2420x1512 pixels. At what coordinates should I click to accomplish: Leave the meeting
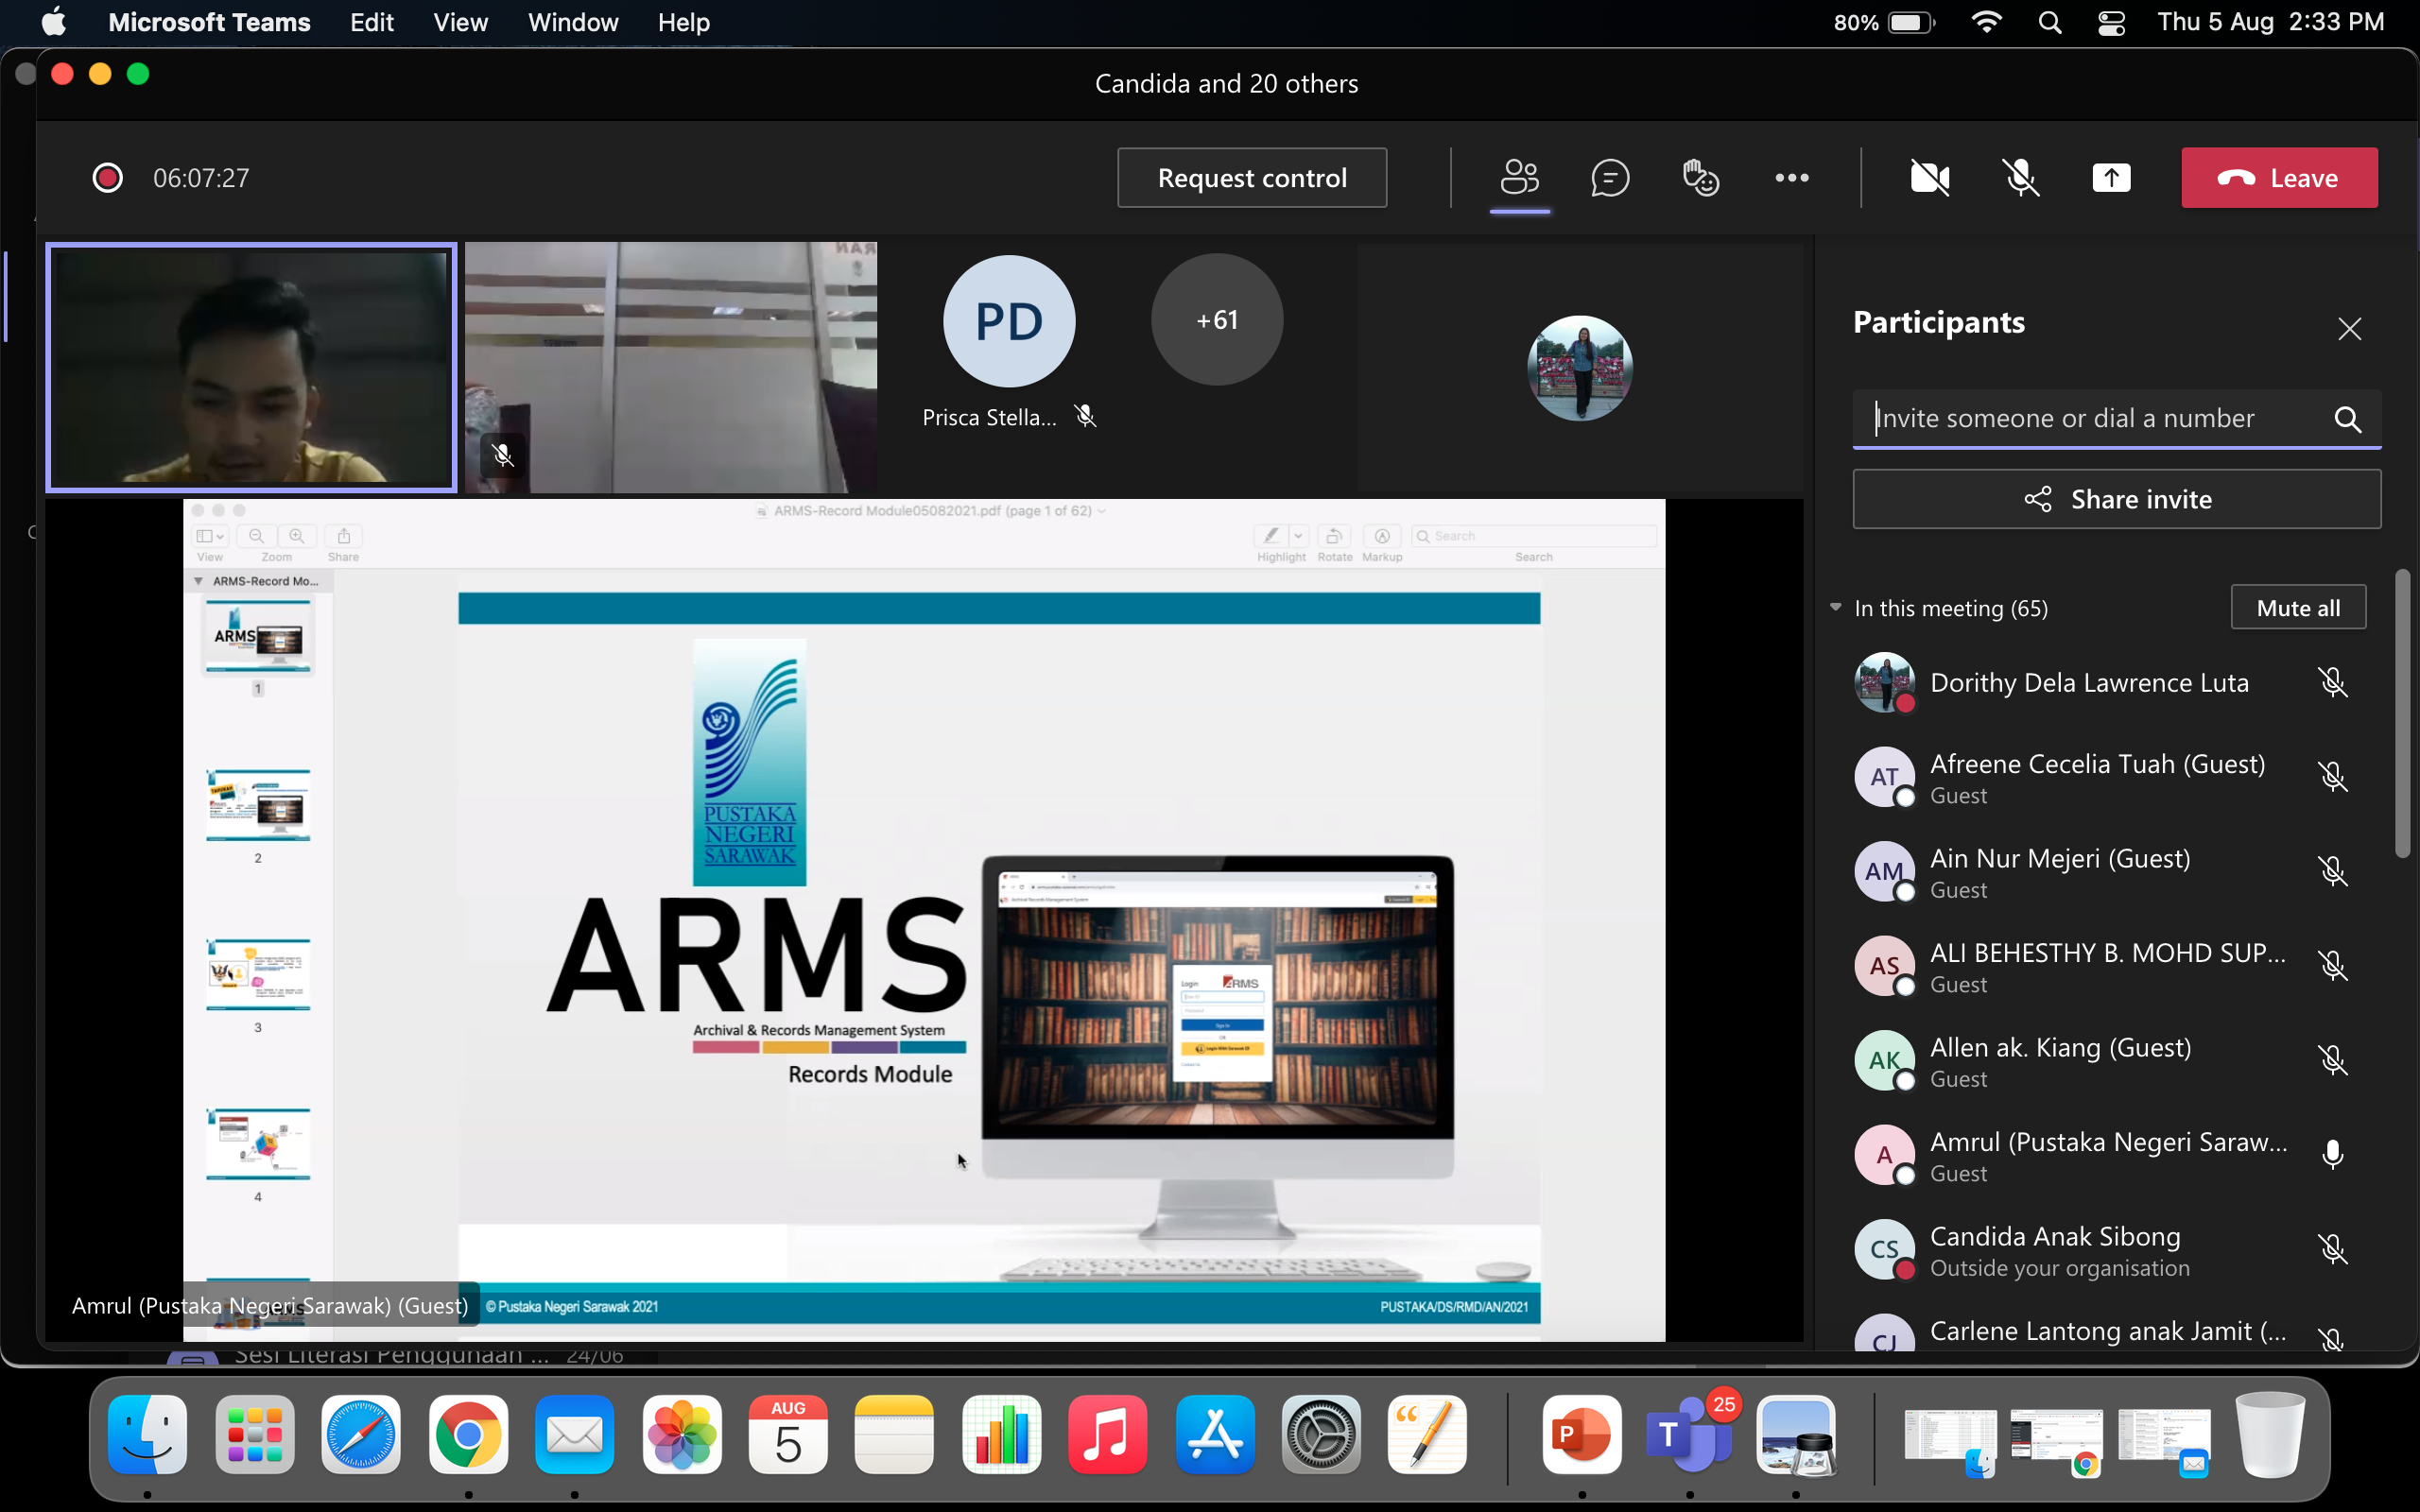[2279, 178]
